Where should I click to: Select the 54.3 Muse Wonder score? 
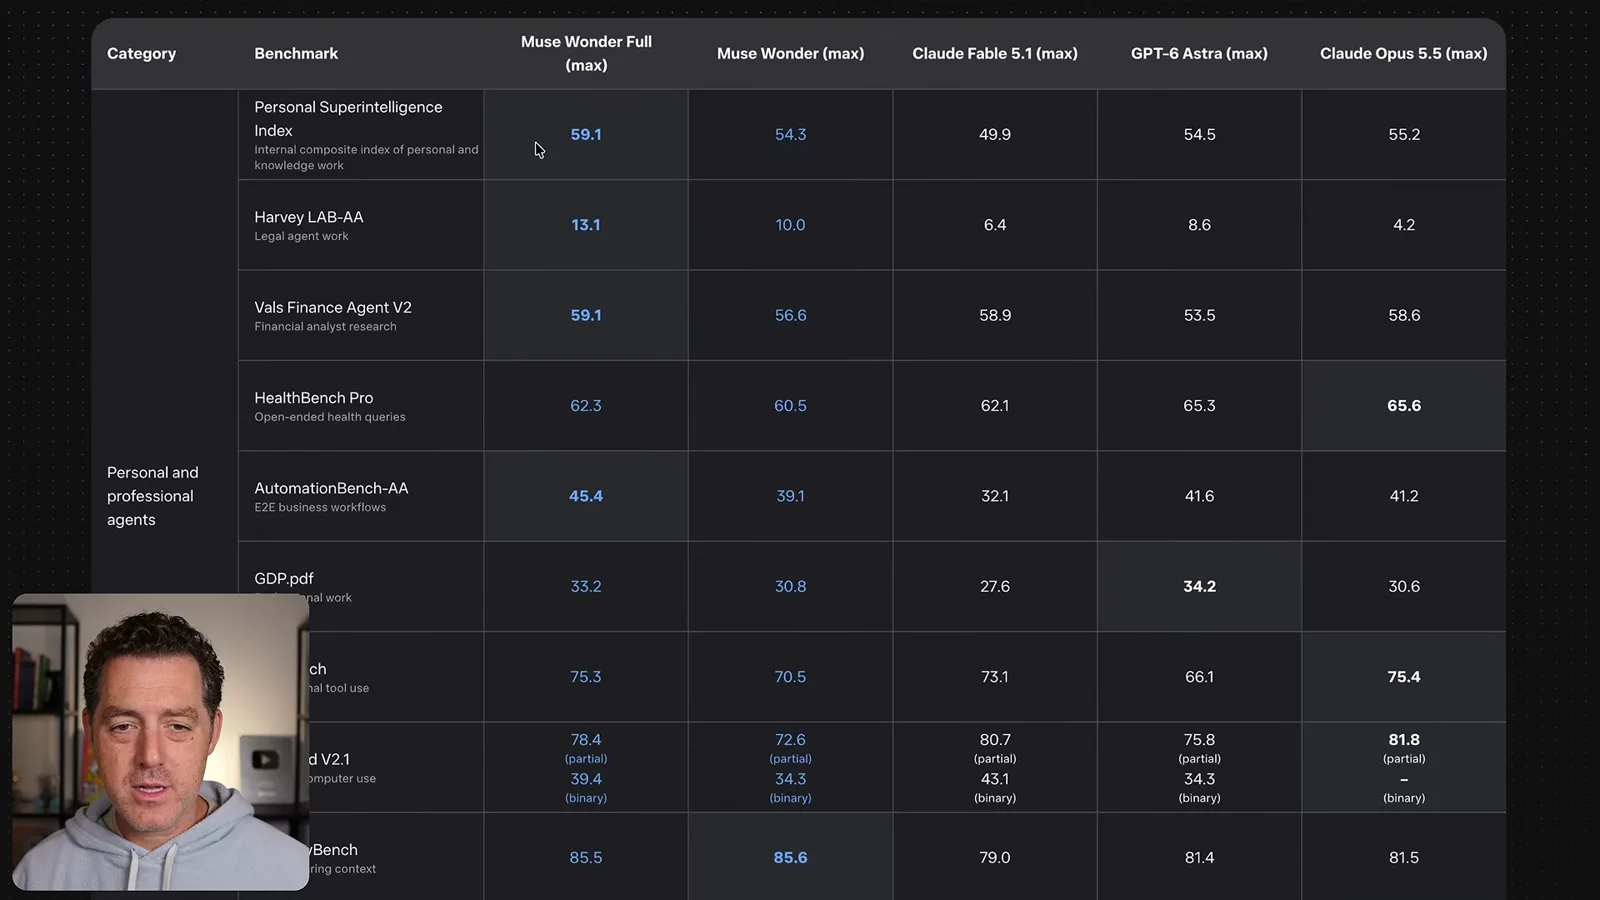pyautogui.click(x=790, y=135)
